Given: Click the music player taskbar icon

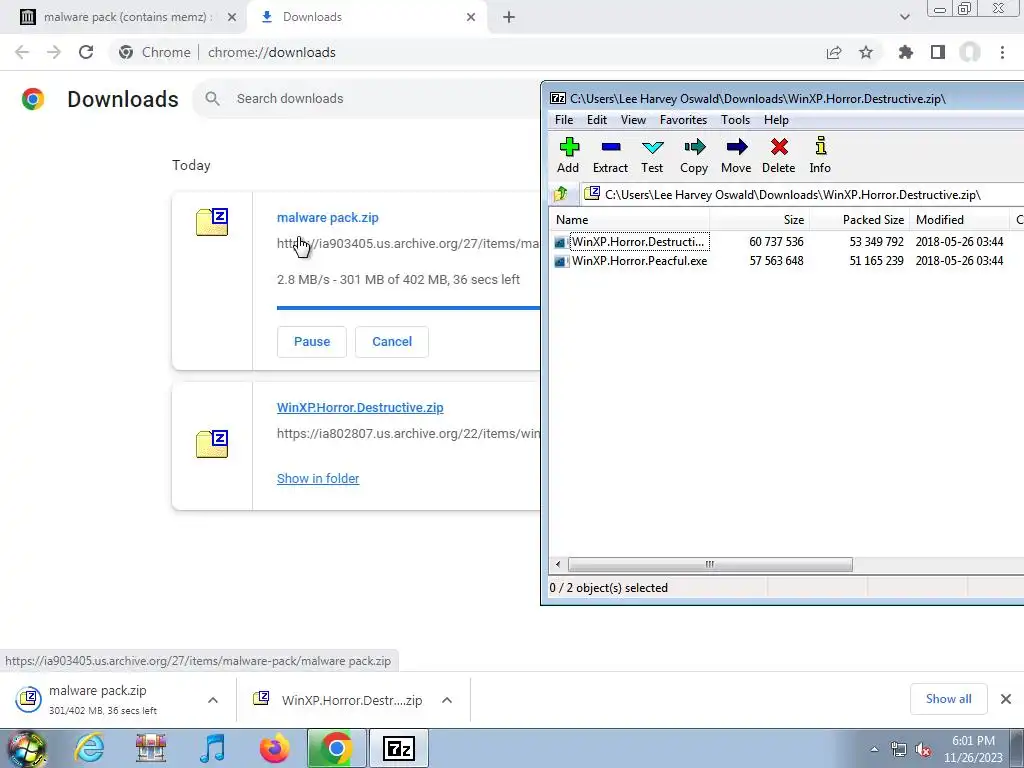Looking at the screenshot, I should tap(212, 748).
